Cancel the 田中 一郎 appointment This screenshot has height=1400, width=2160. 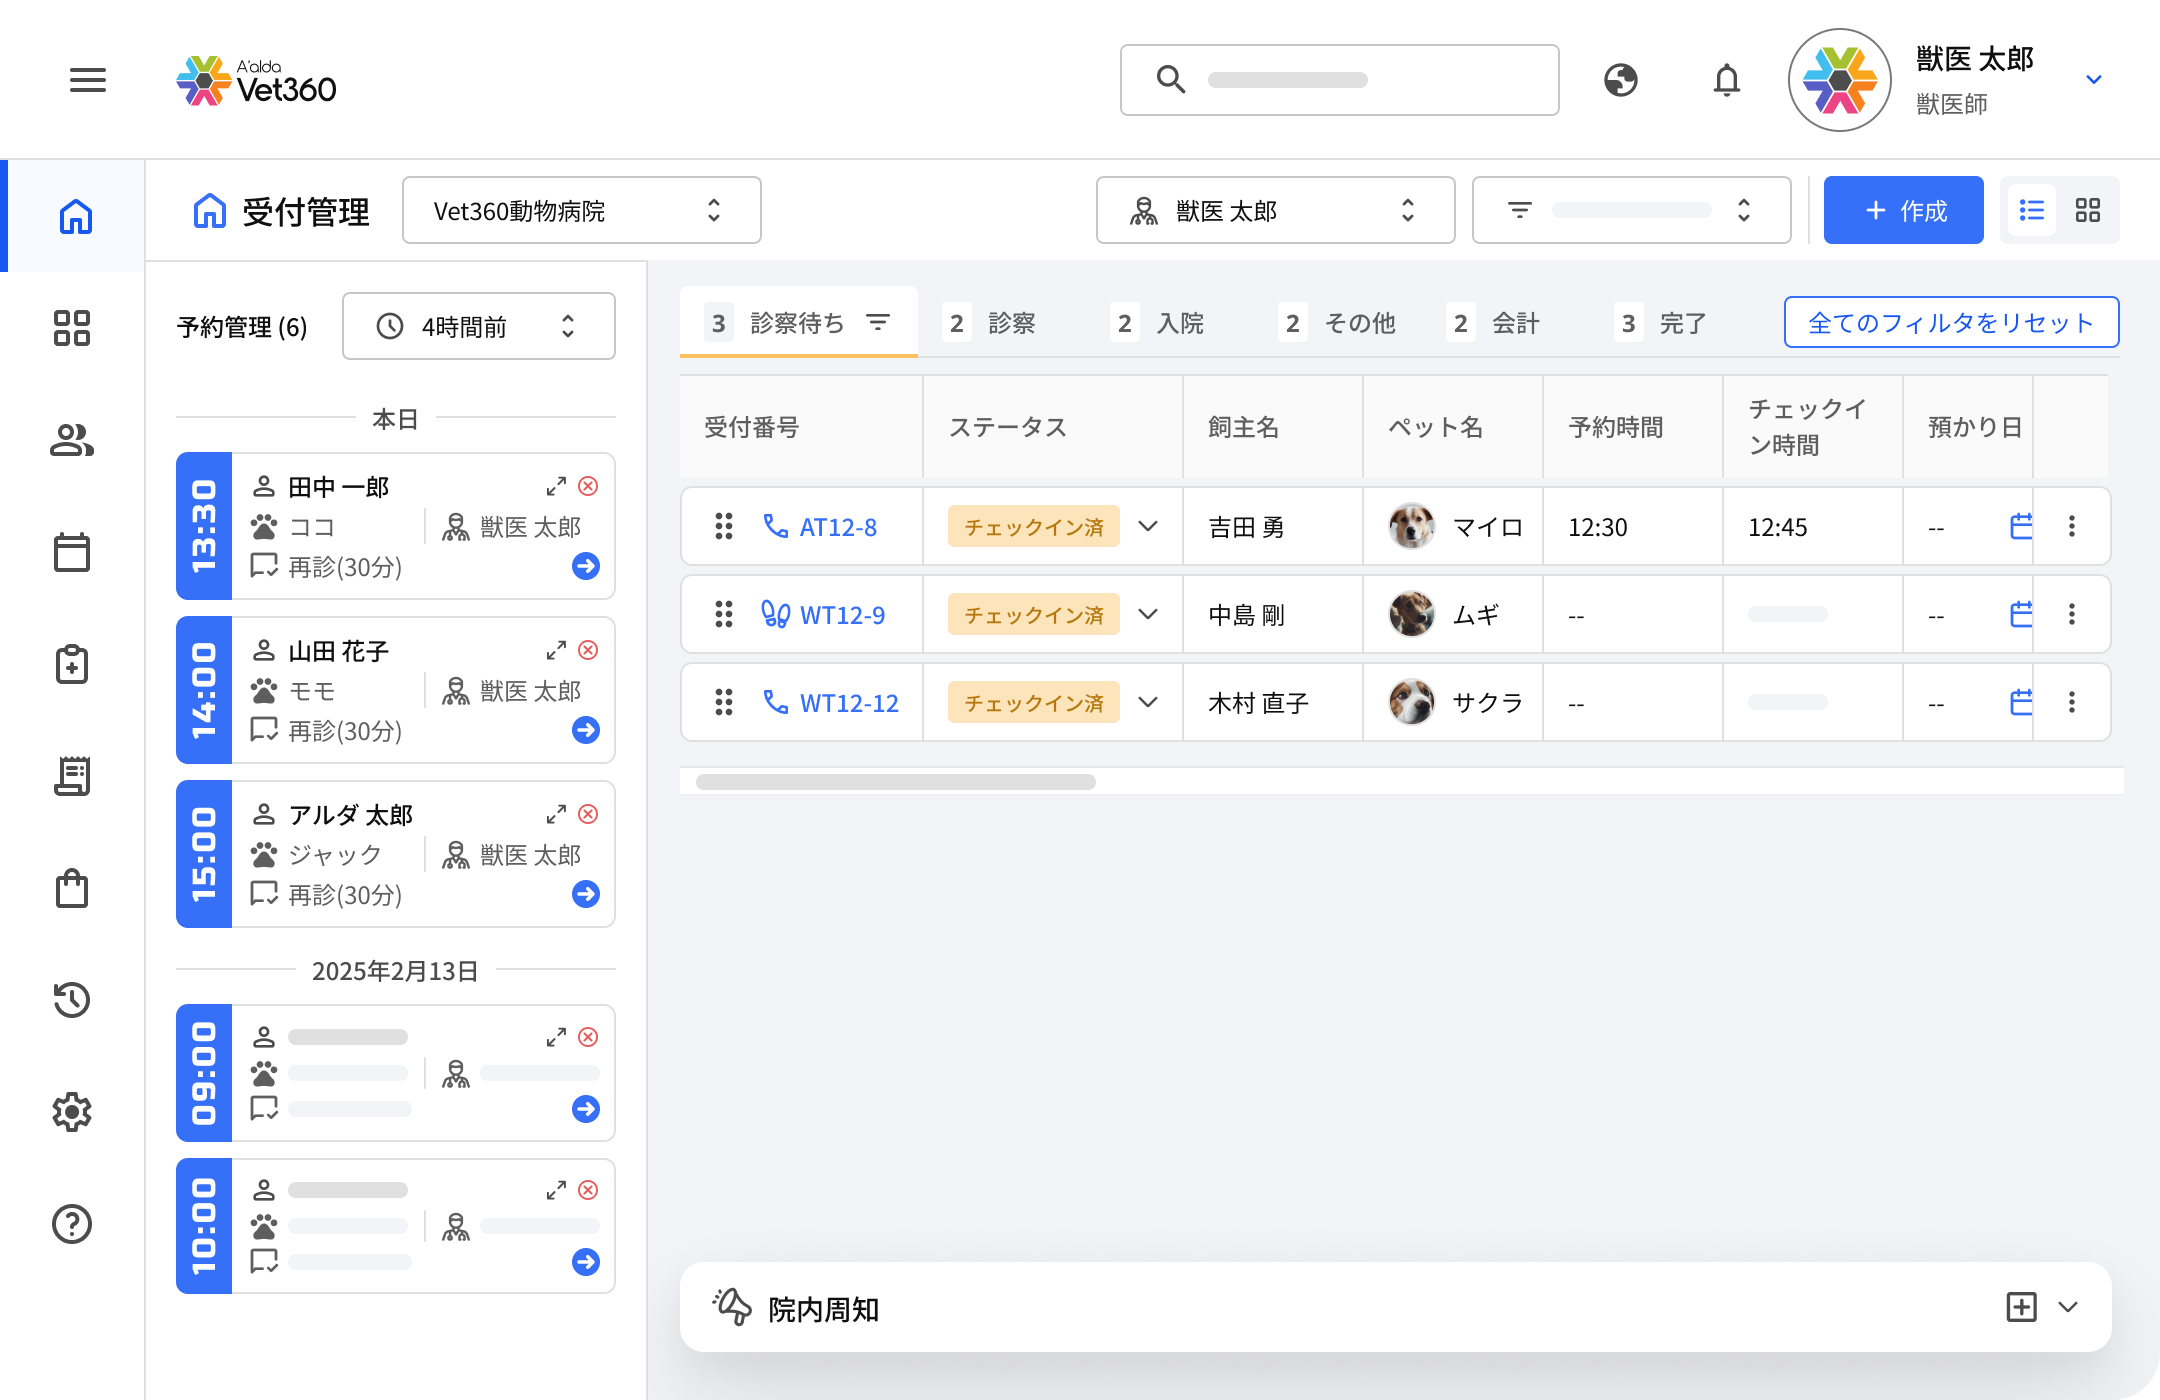point(589,486)
